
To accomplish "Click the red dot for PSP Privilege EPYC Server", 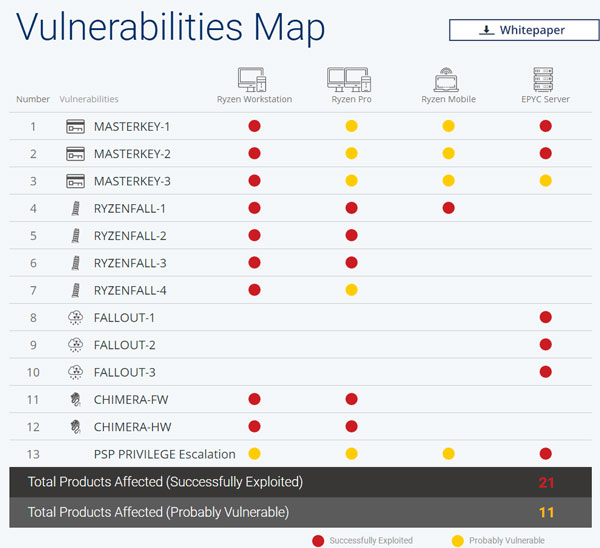I will tap(546, 454).
